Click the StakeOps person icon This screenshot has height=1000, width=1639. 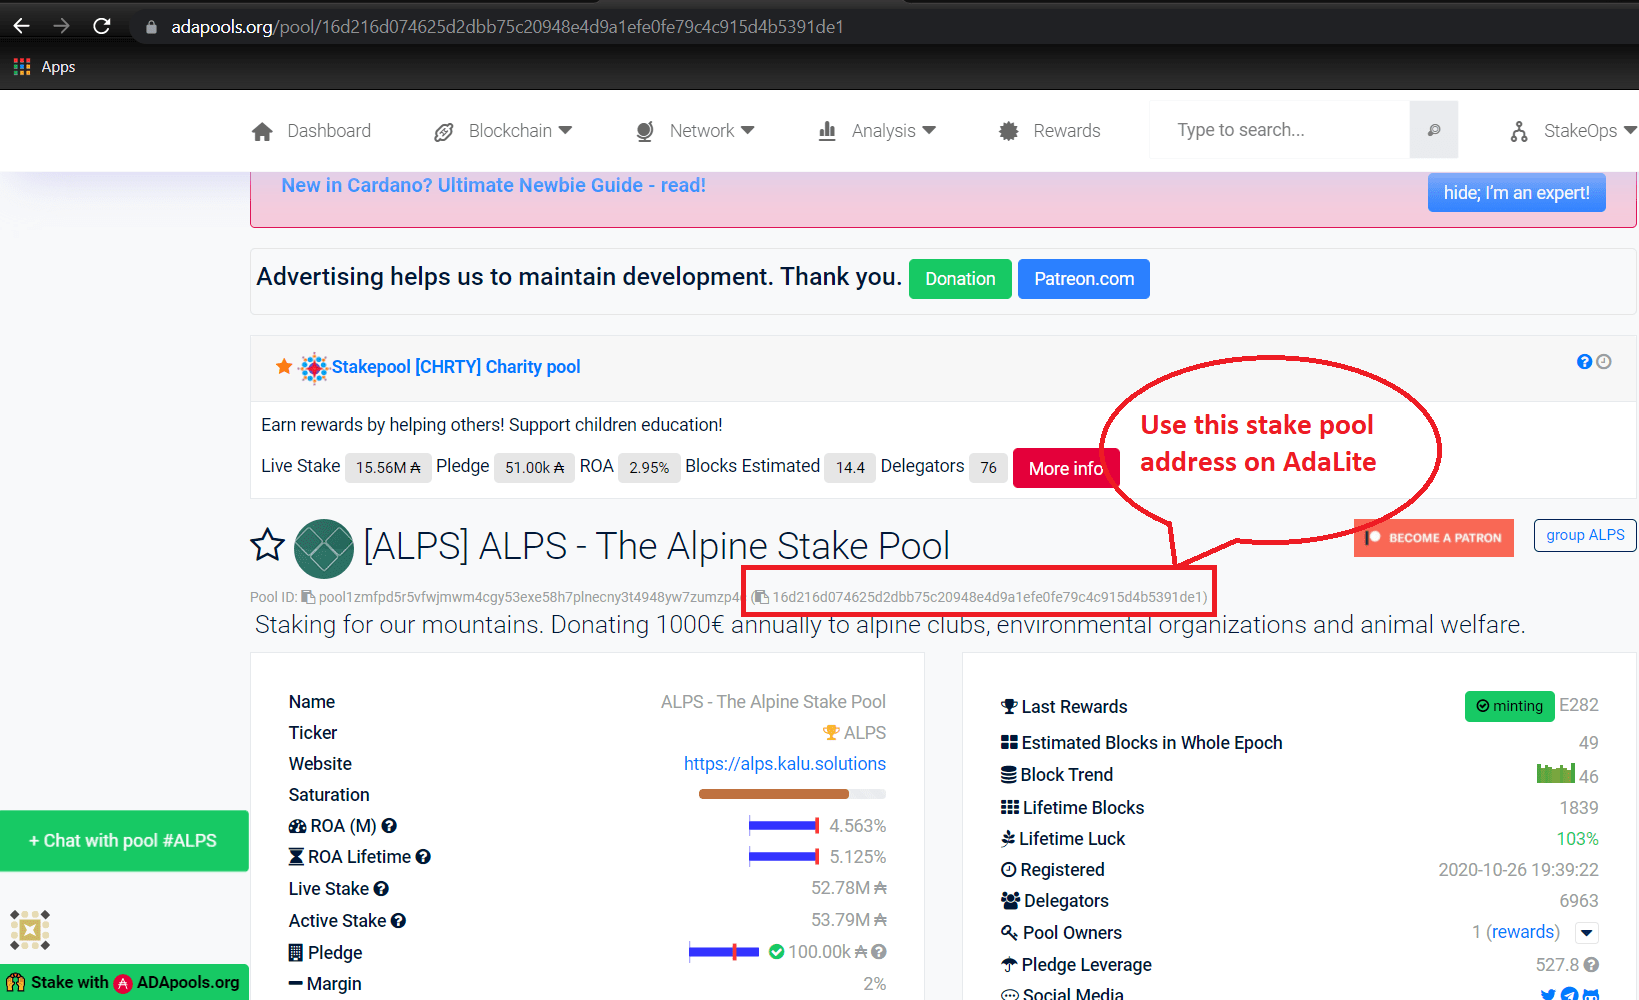pos(1519,131)
